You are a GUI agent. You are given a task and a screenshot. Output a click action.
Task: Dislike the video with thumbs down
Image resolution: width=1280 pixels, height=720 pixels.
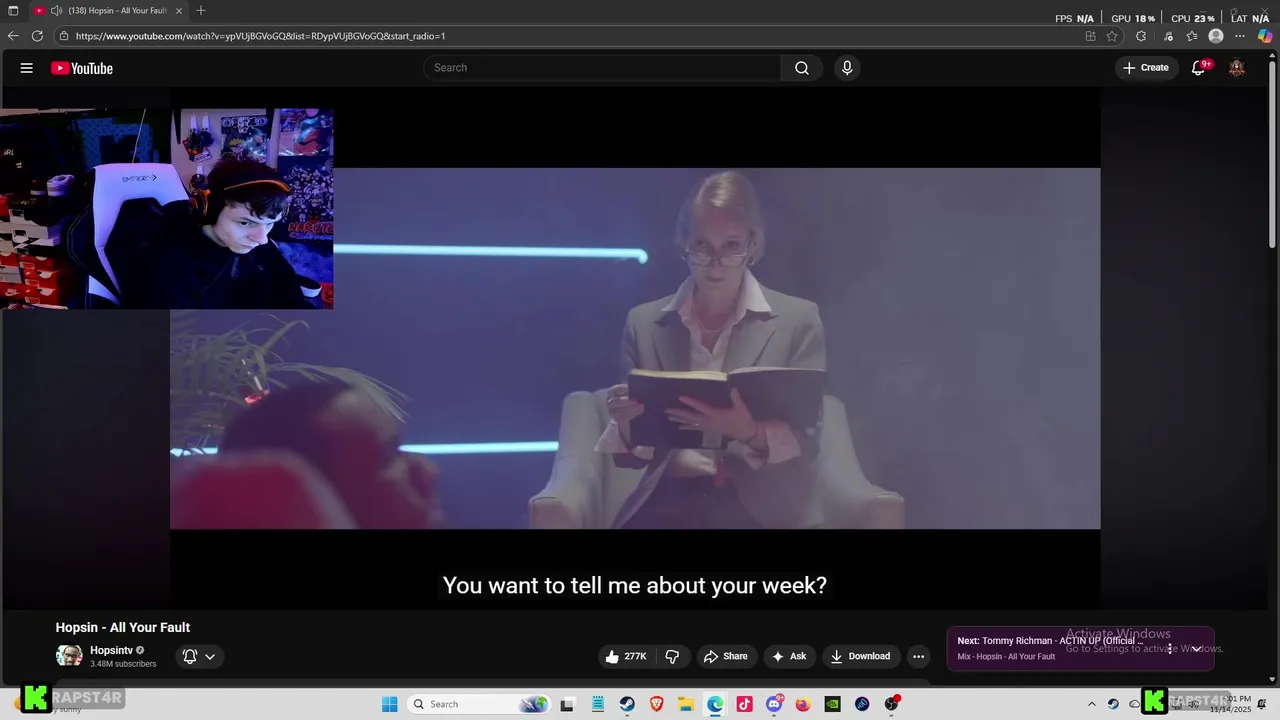click(x=672, y=656)
